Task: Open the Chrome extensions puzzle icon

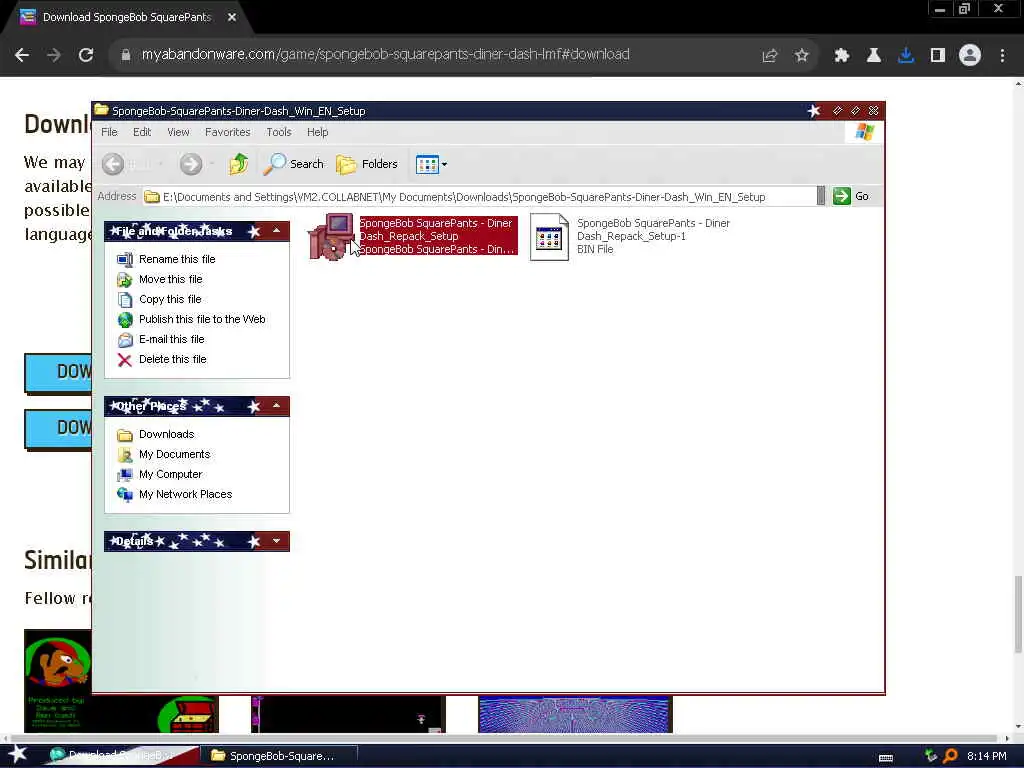Action: coord(841,56)
